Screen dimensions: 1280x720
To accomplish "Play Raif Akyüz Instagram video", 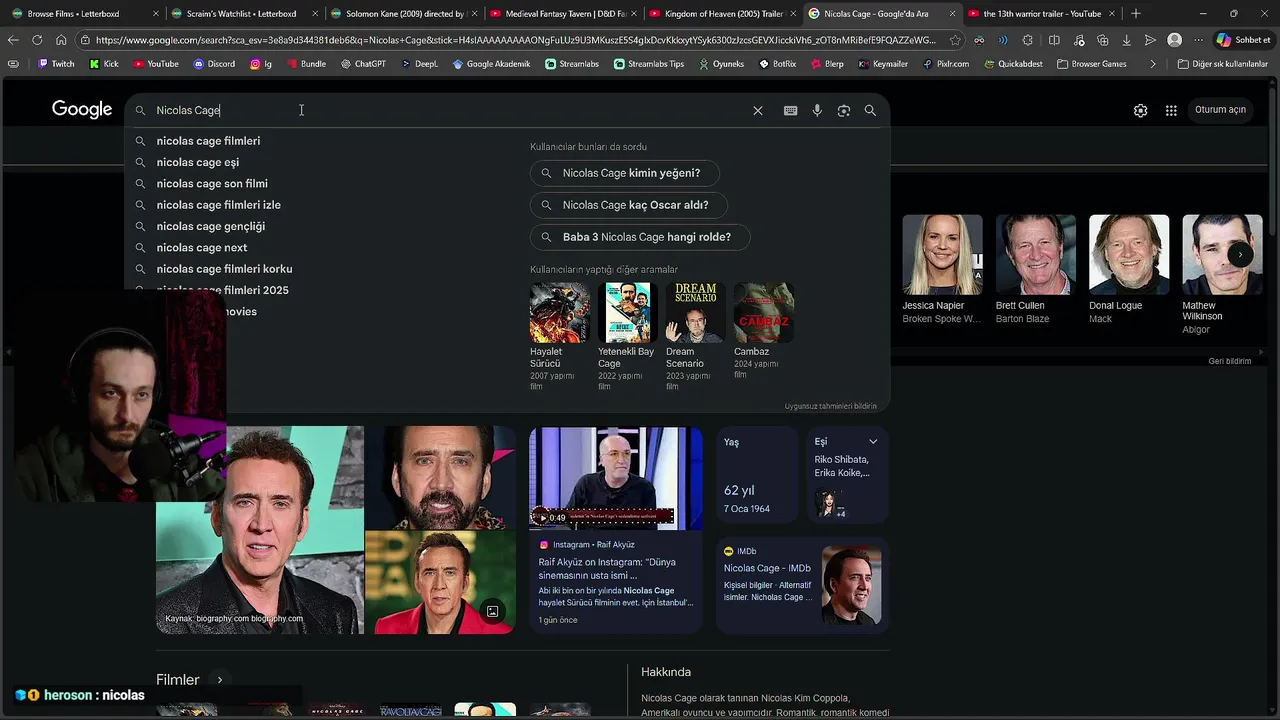I will [x=616, y=479].
